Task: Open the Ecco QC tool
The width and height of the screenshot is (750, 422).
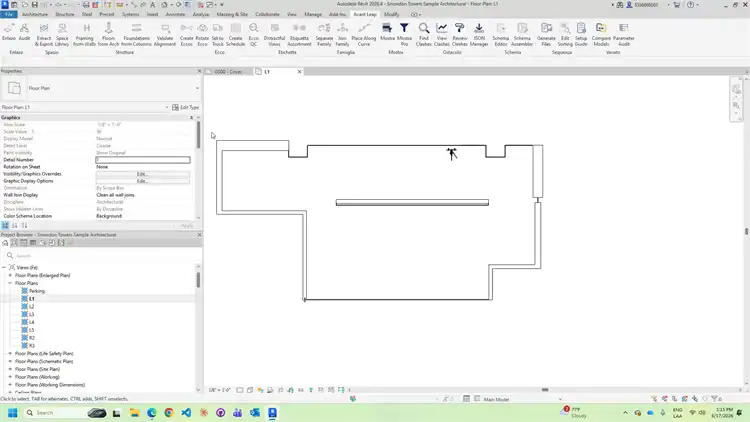Action: [254, 35]
